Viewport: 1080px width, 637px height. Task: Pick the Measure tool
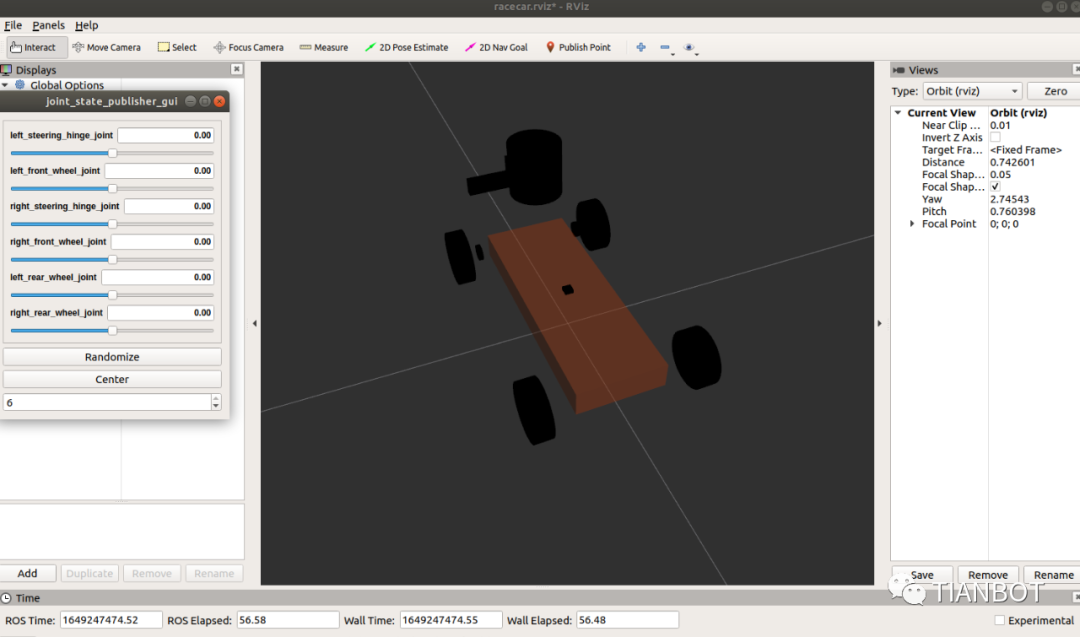click(324, 48)
